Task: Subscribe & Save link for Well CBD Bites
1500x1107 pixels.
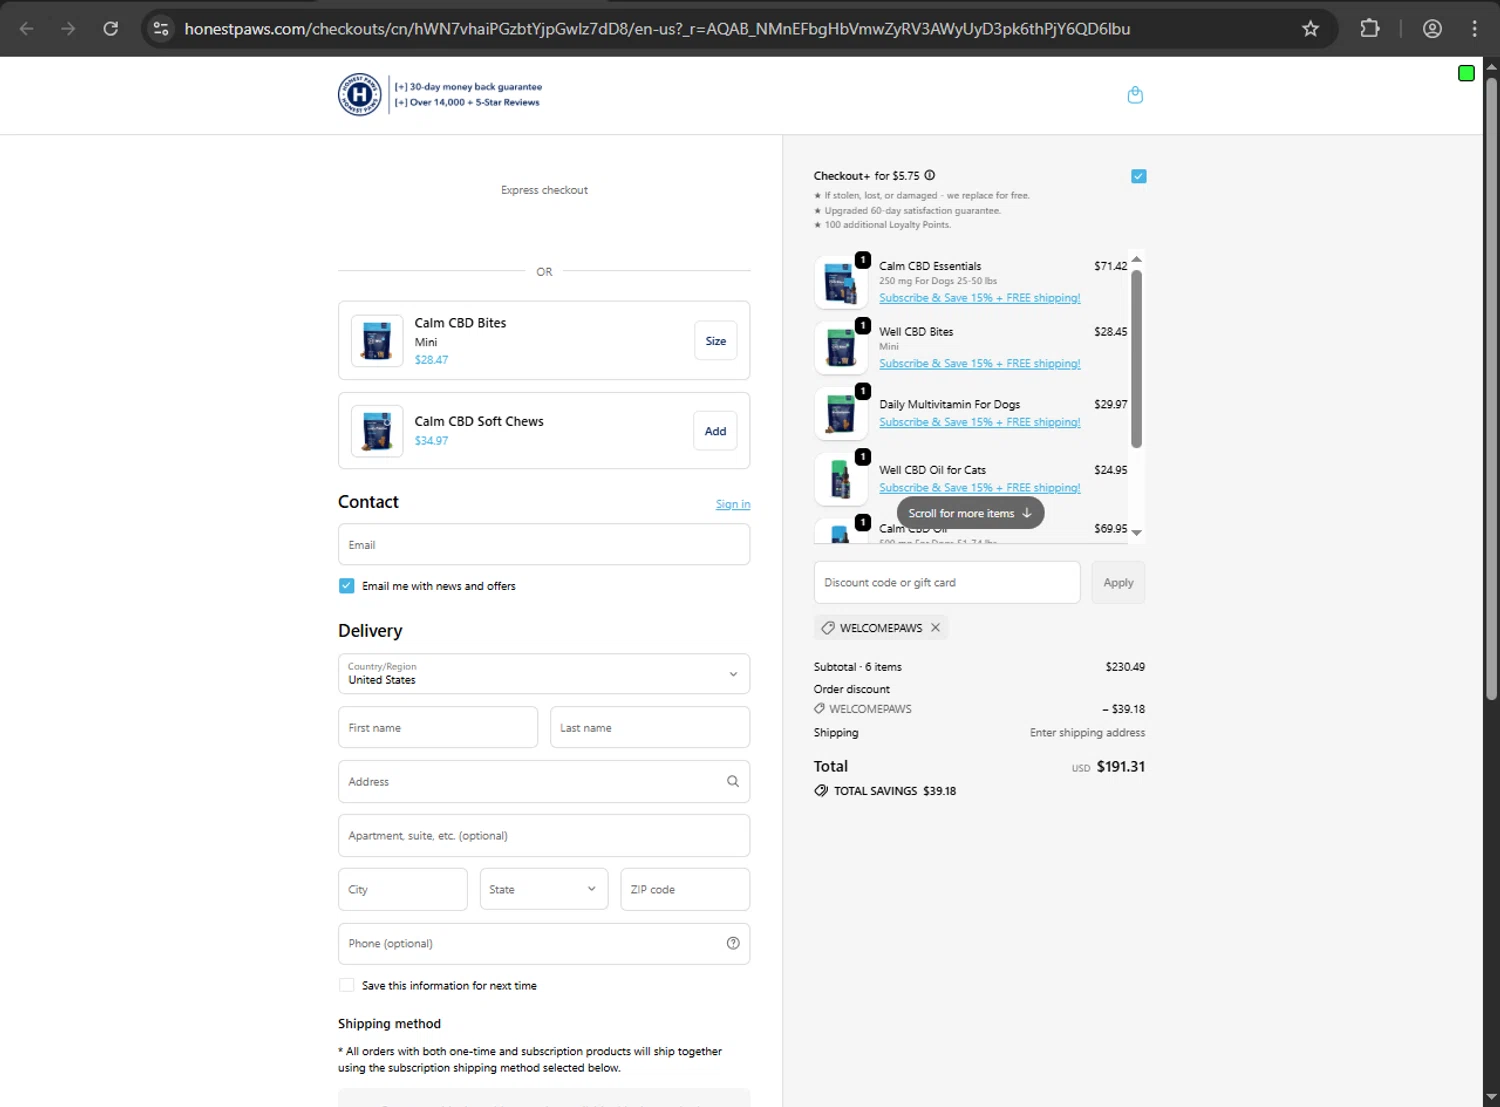Action: tap(980, 363)
